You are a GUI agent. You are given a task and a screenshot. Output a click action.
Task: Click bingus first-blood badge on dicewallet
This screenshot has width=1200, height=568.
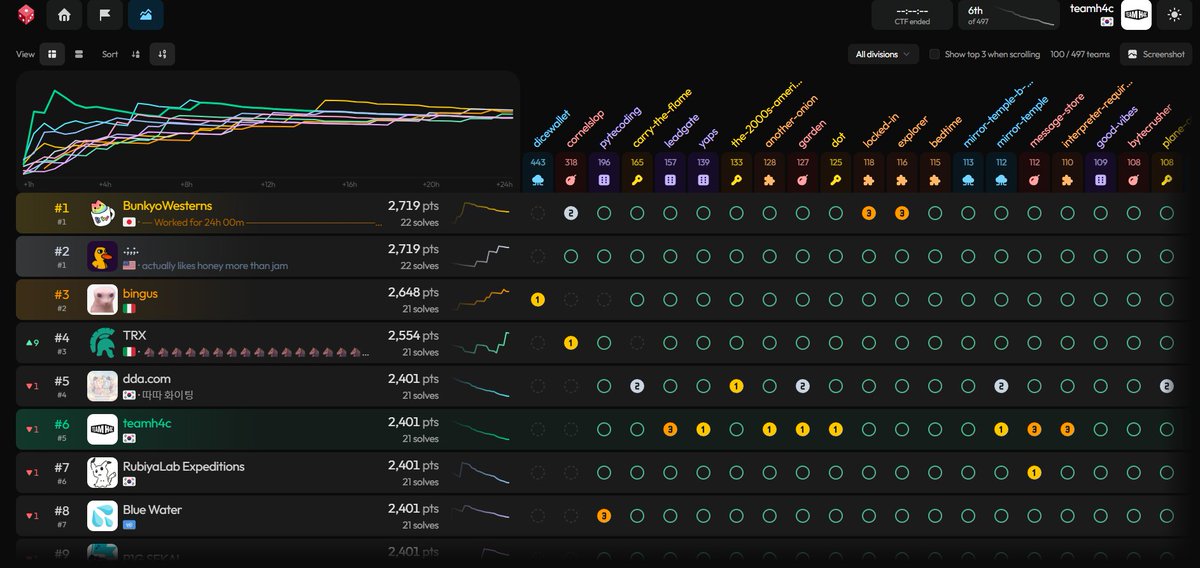pyautogui.click(x=538, y=299)
